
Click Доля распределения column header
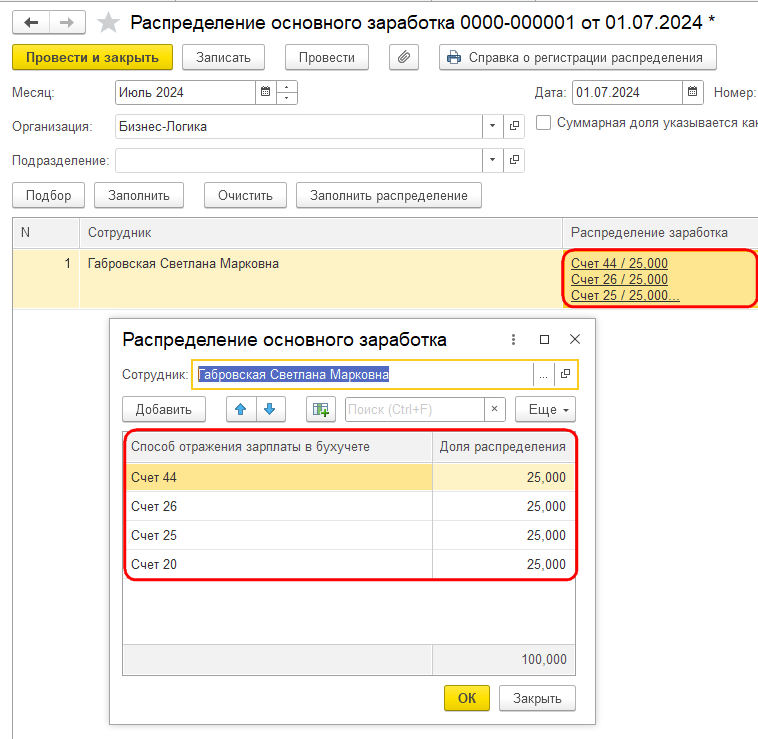[x=503, y=447]
